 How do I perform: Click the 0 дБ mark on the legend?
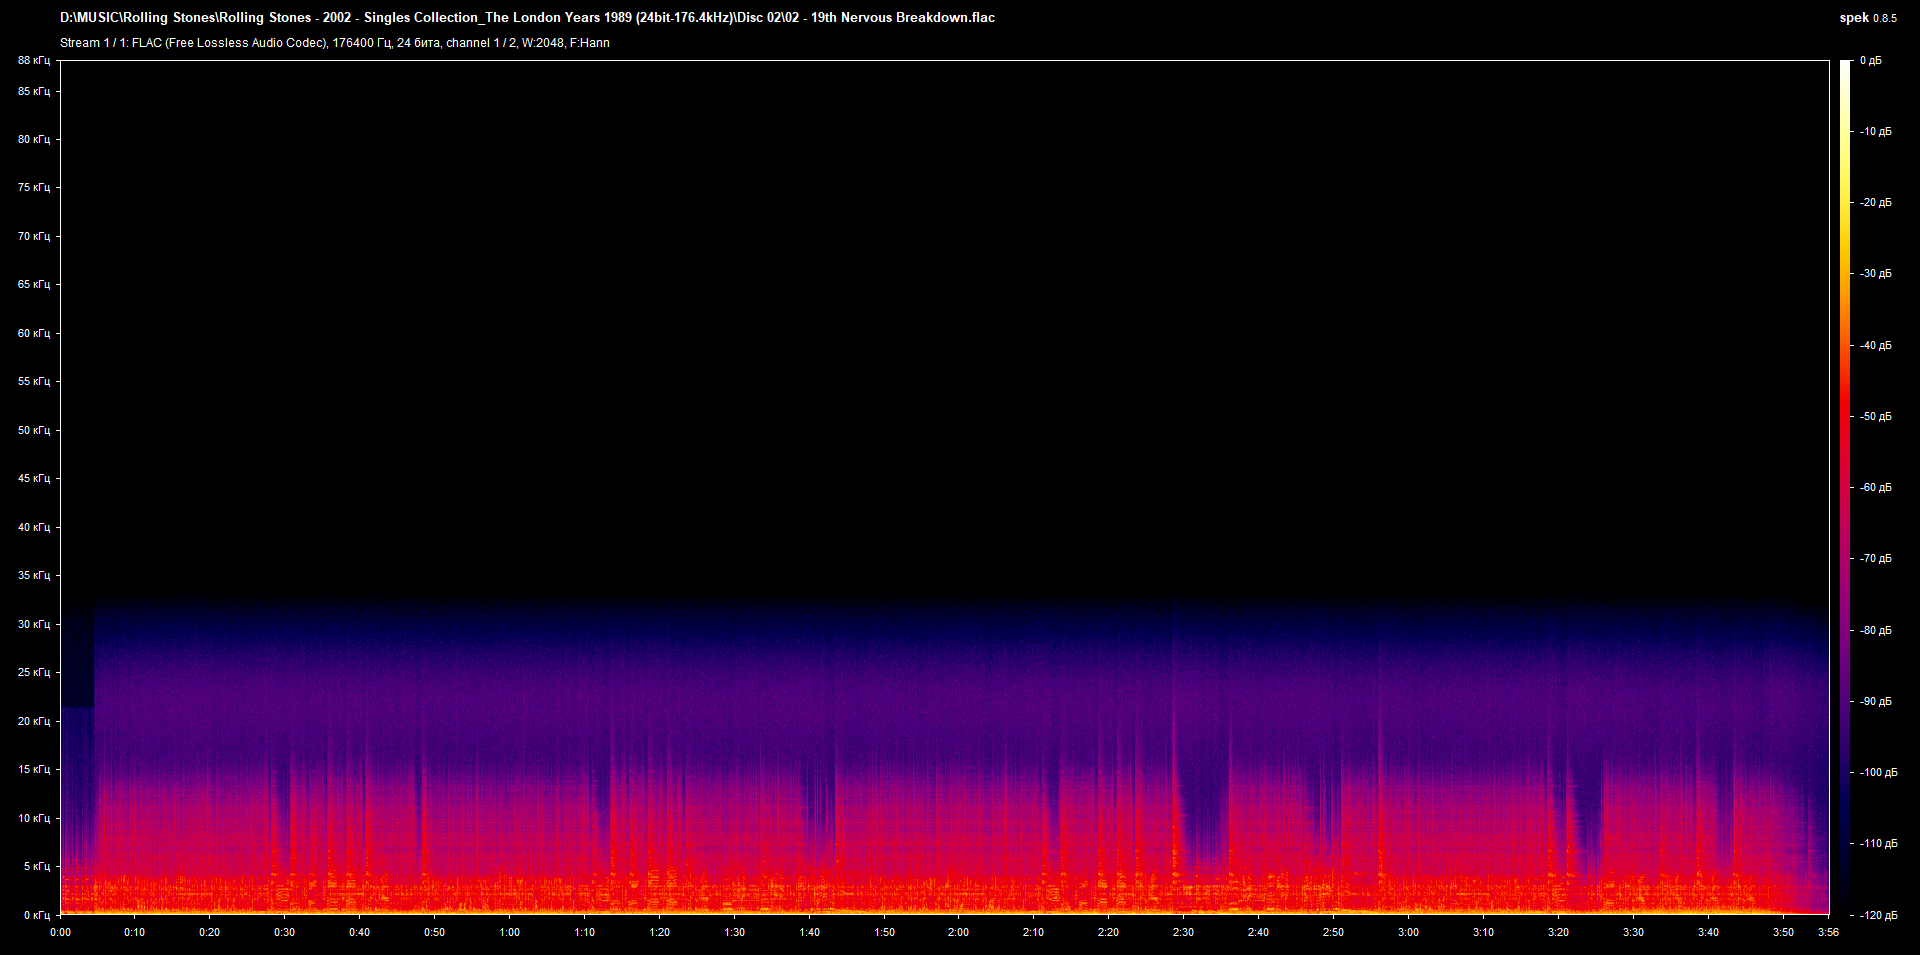(x=1873, y=60)
